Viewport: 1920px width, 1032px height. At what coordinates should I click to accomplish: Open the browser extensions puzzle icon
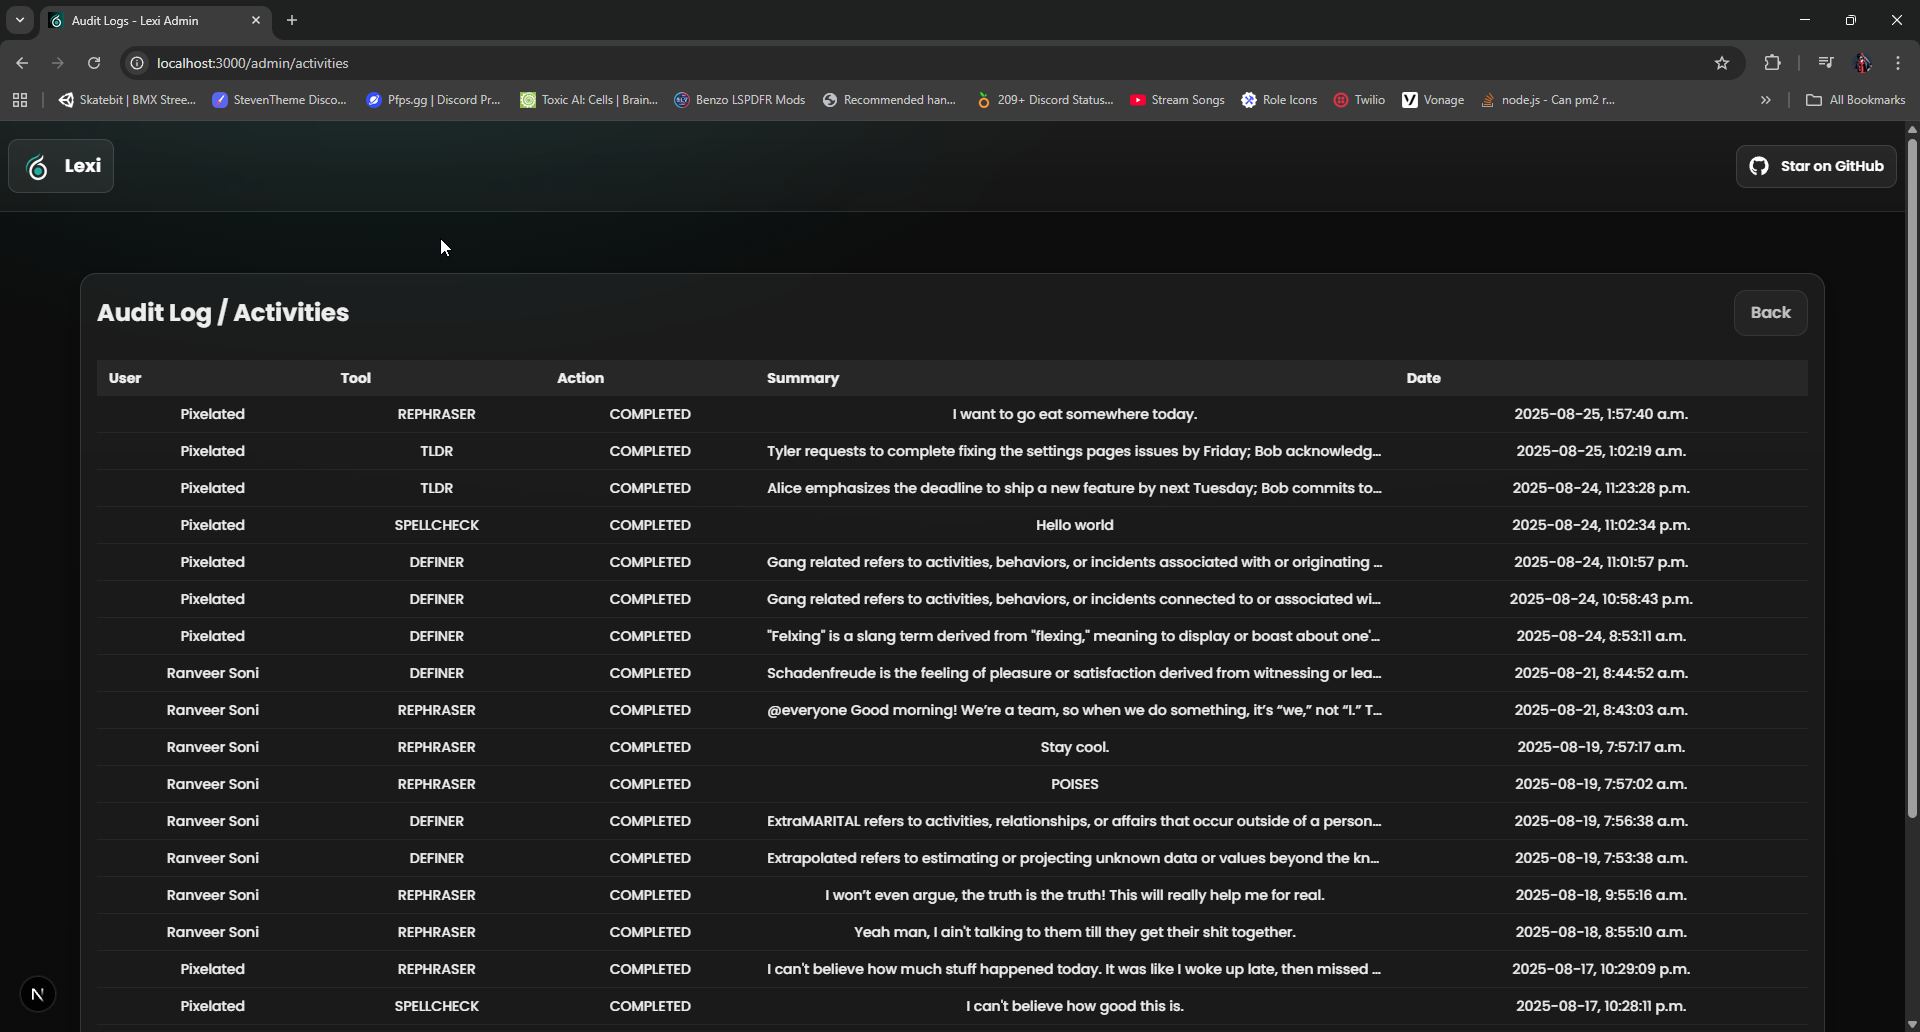click(x=1772, y=63)
